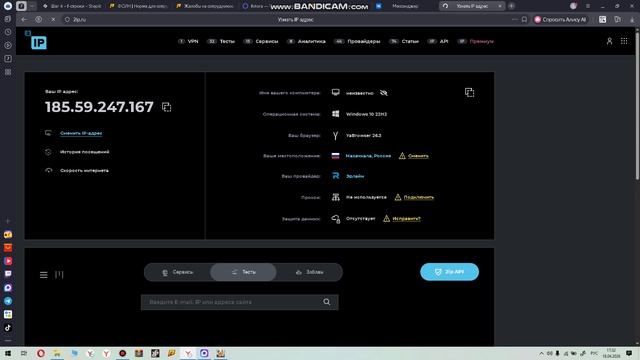This screenshot has width=640, height=360.
Task: Select the Забавы pill tab
Action: 309,272
